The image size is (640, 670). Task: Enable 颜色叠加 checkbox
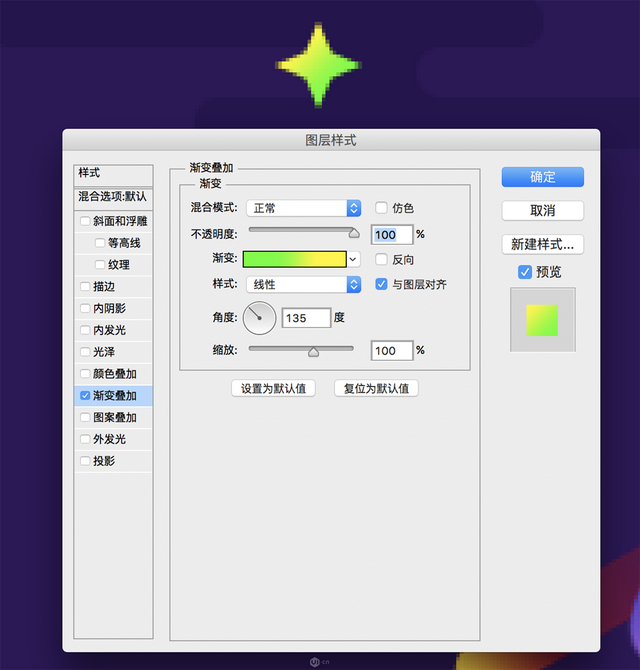(x=85, y=373)
